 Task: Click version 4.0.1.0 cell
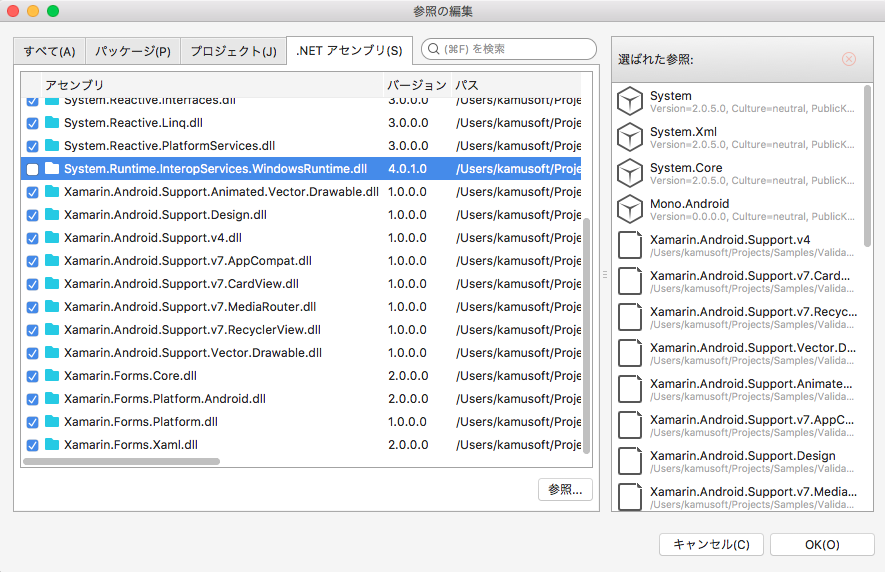click(408, 168)
